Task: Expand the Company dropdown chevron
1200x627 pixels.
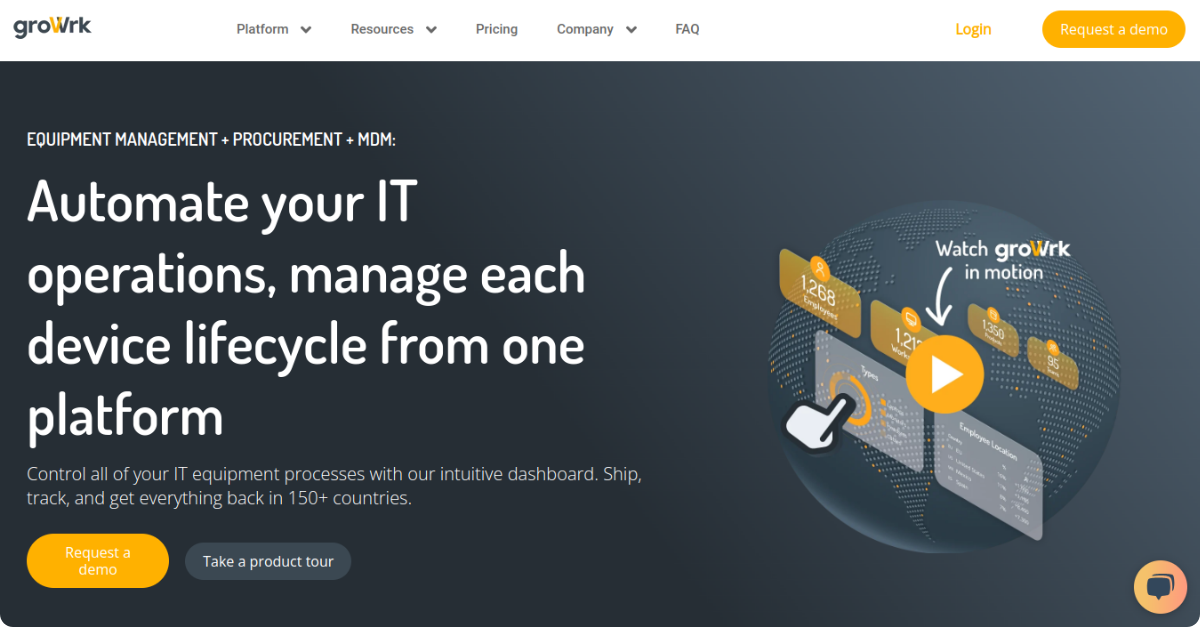Action: coord(631,30)
